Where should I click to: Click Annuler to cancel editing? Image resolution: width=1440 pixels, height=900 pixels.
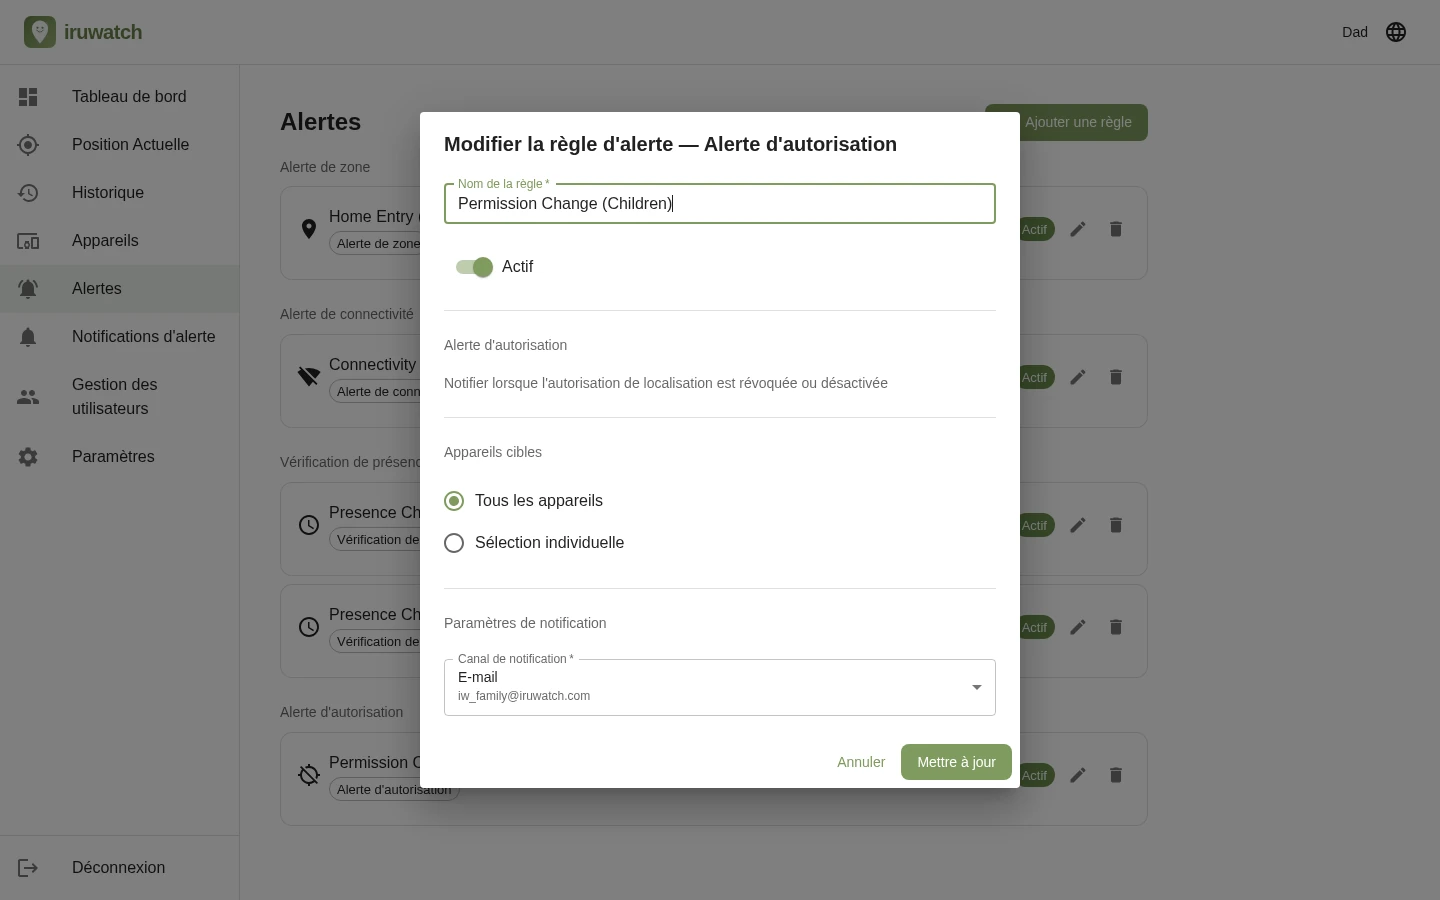click(861, 762)
